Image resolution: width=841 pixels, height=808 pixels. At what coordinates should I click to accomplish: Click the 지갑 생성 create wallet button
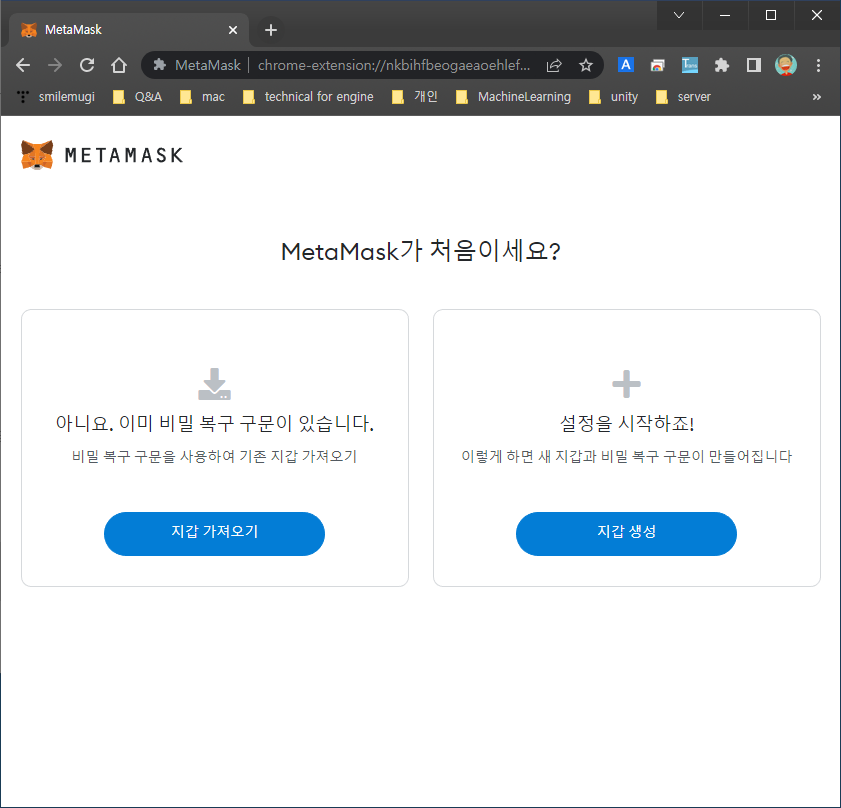626,533
